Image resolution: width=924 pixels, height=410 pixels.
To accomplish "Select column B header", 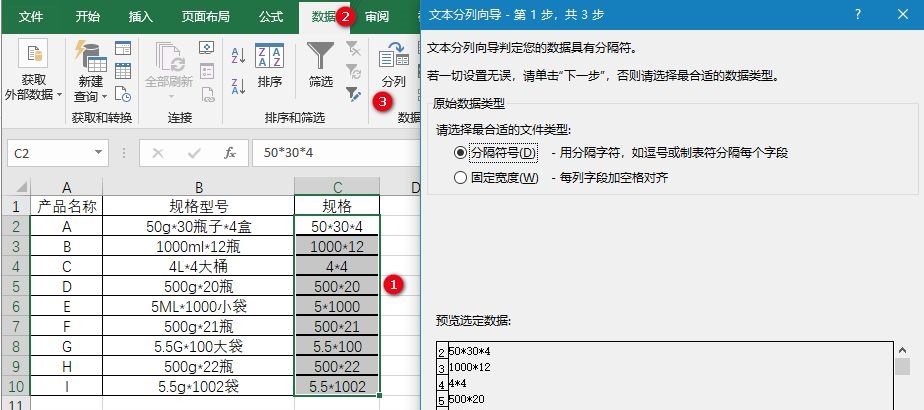I will (x=199, y=187).
